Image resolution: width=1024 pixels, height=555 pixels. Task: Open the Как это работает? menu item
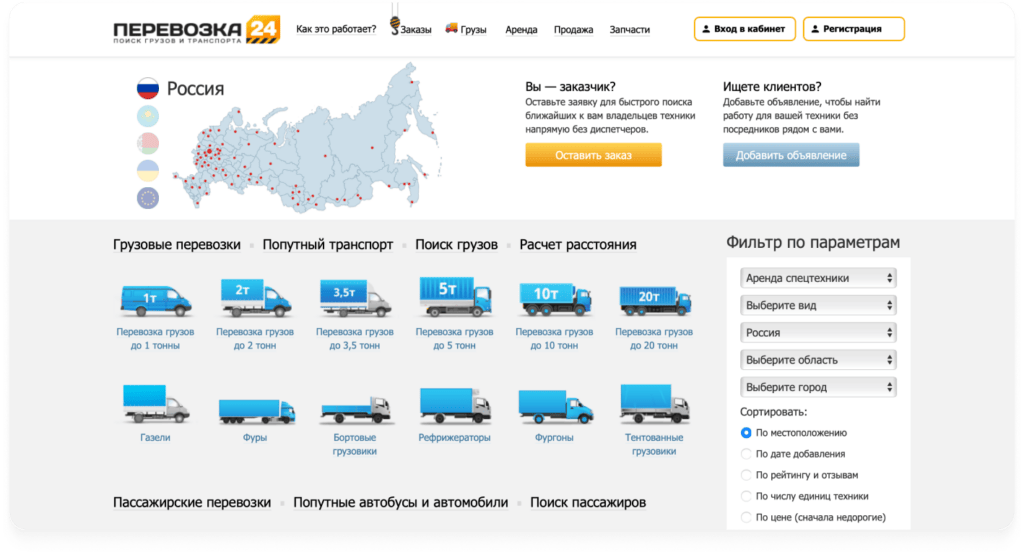click(336, 29)
